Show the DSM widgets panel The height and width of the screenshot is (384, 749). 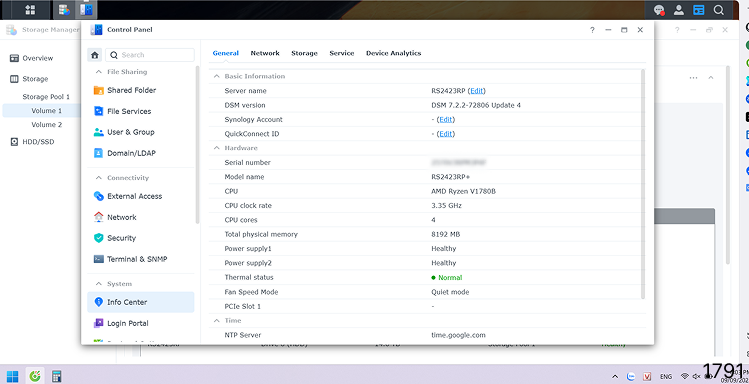point(699,10)
